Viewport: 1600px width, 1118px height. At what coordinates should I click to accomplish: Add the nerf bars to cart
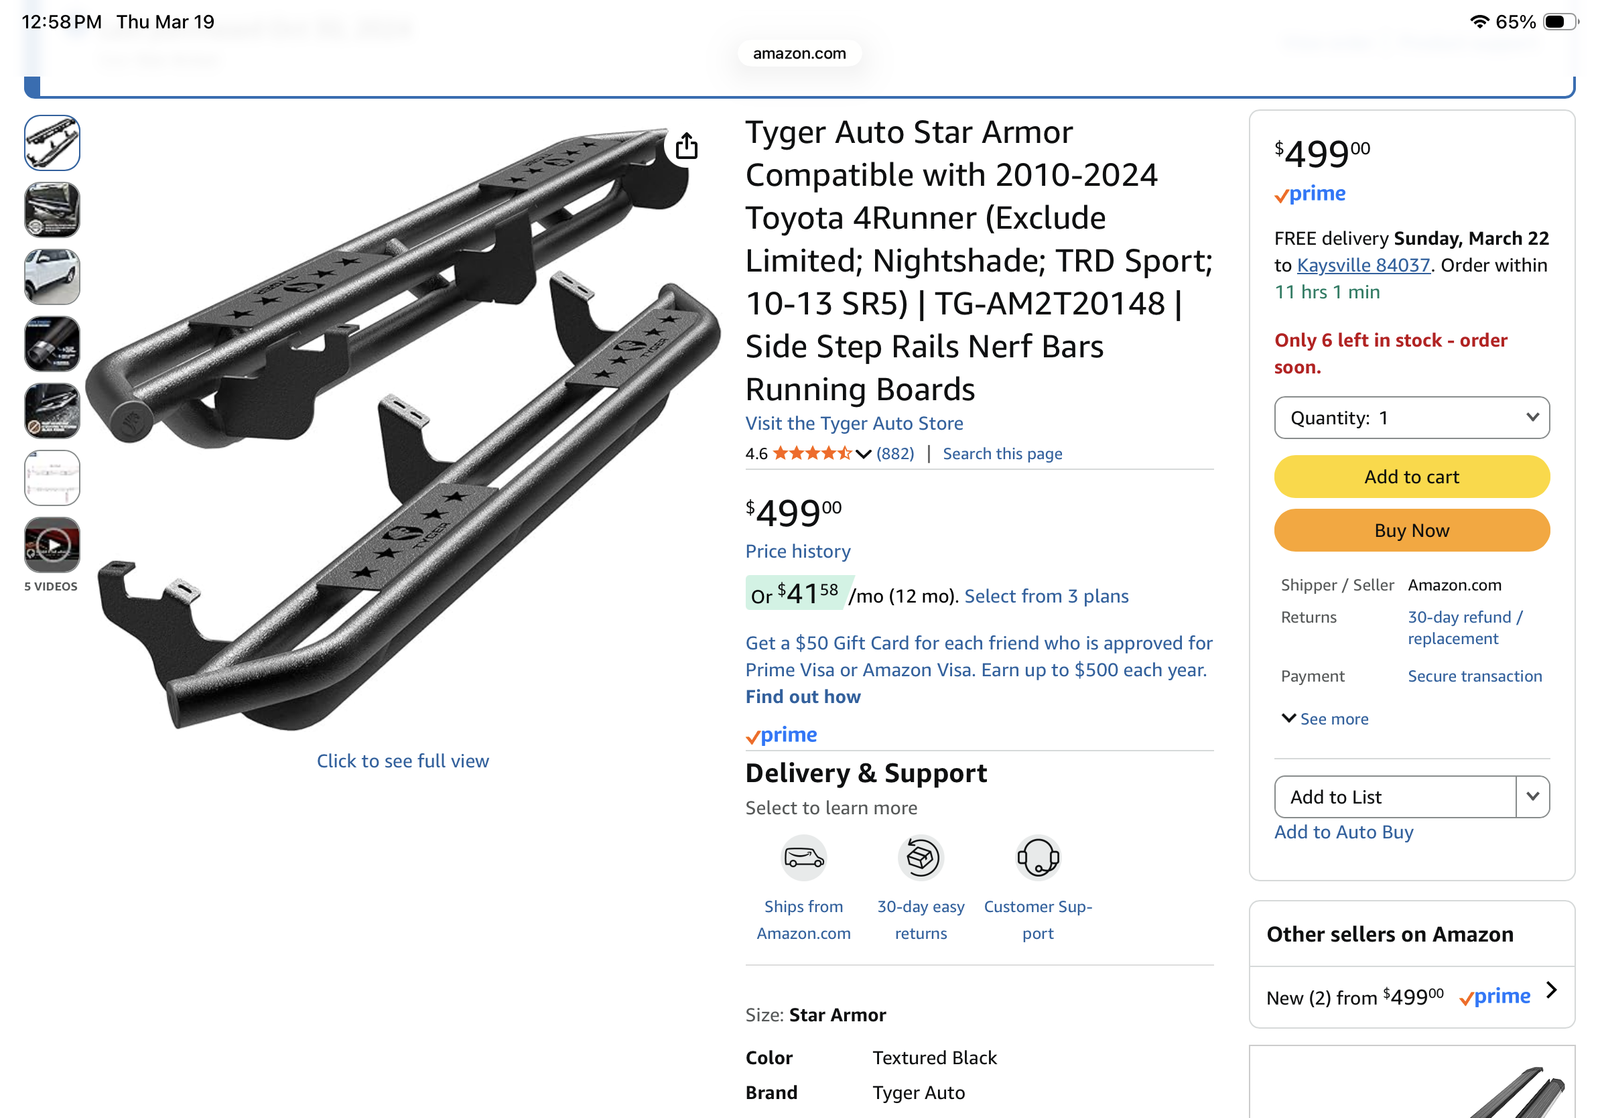coord(1411,477)
